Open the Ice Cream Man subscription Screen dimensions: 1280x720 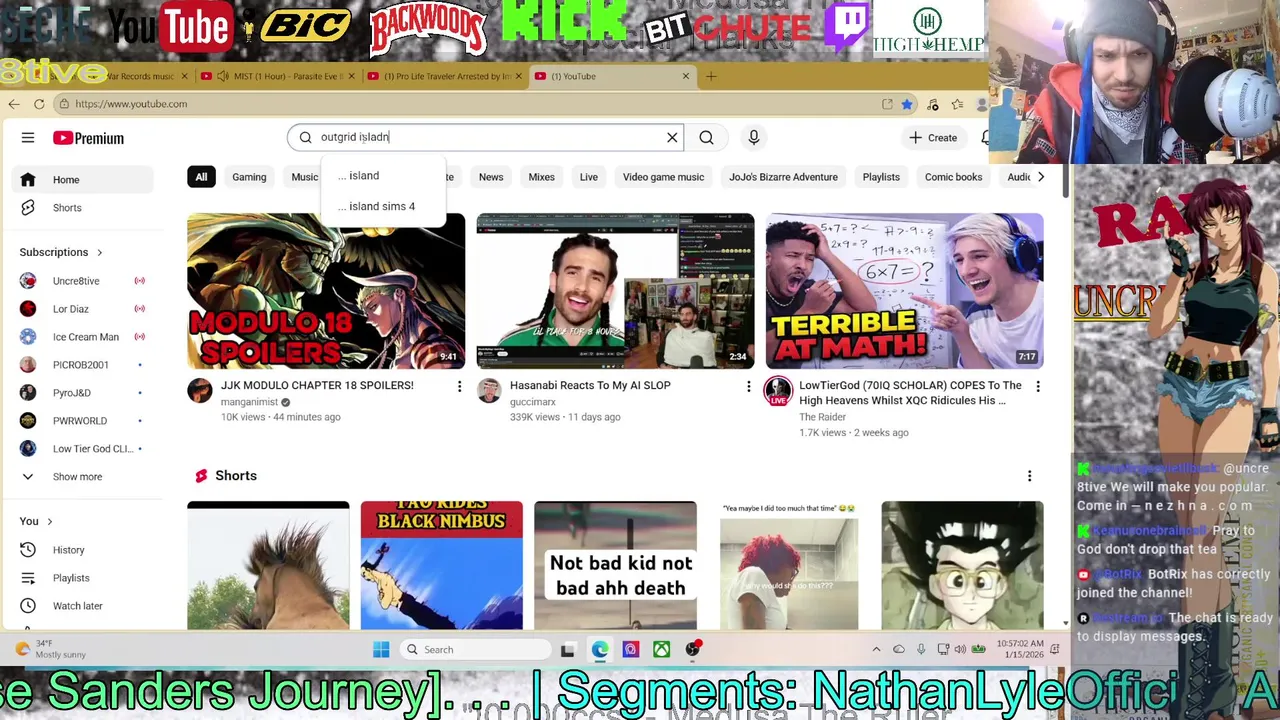[82, 337]
